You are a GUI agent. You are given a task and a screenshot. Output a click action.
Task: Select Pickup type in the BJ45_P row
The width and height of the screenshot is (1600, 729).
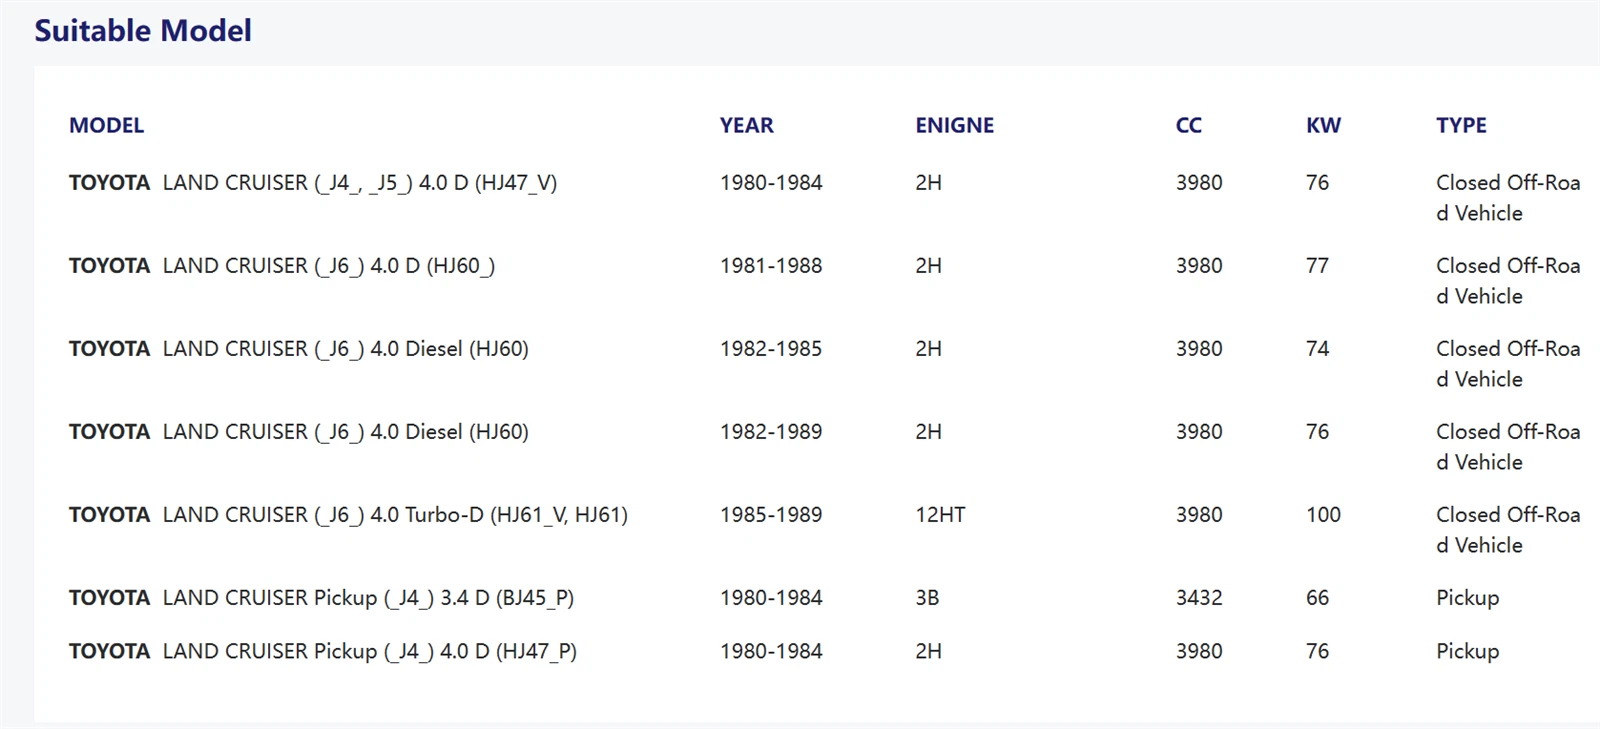[1467, 598]
